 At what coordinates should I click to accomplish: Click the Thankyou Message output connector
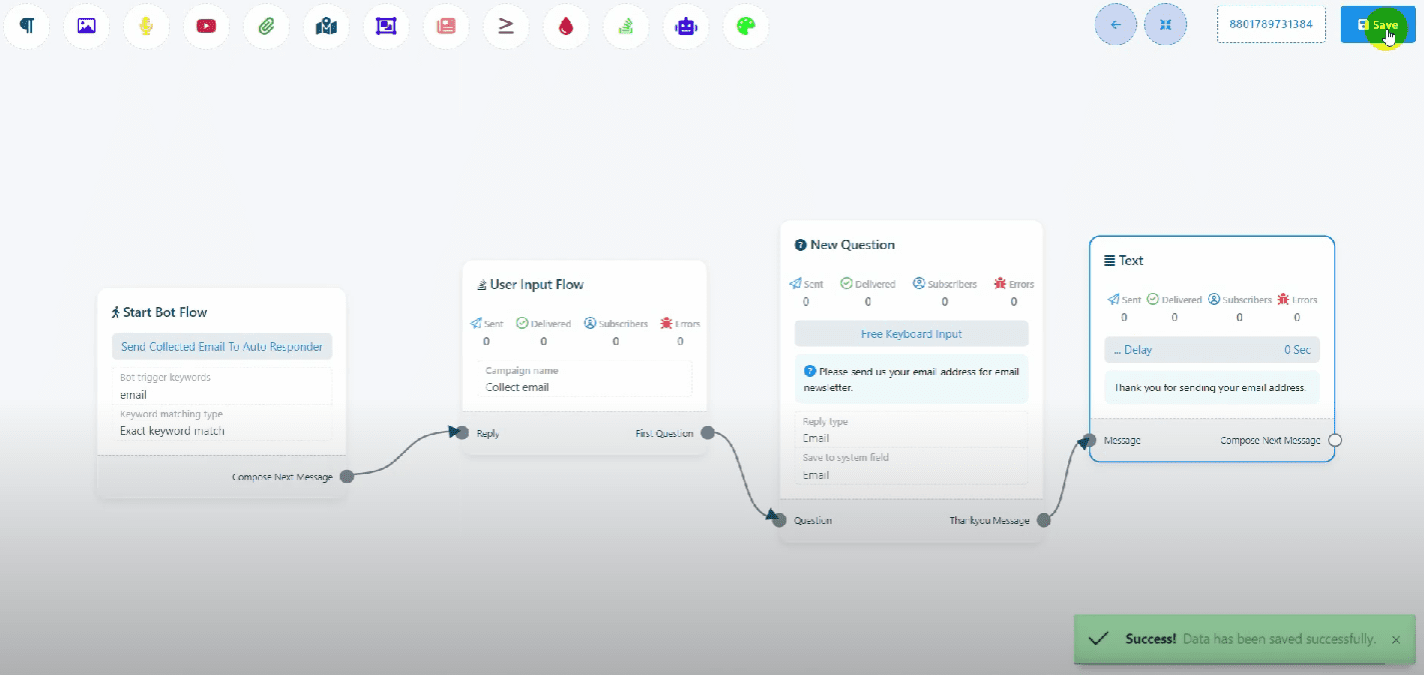pos(1044,520)
